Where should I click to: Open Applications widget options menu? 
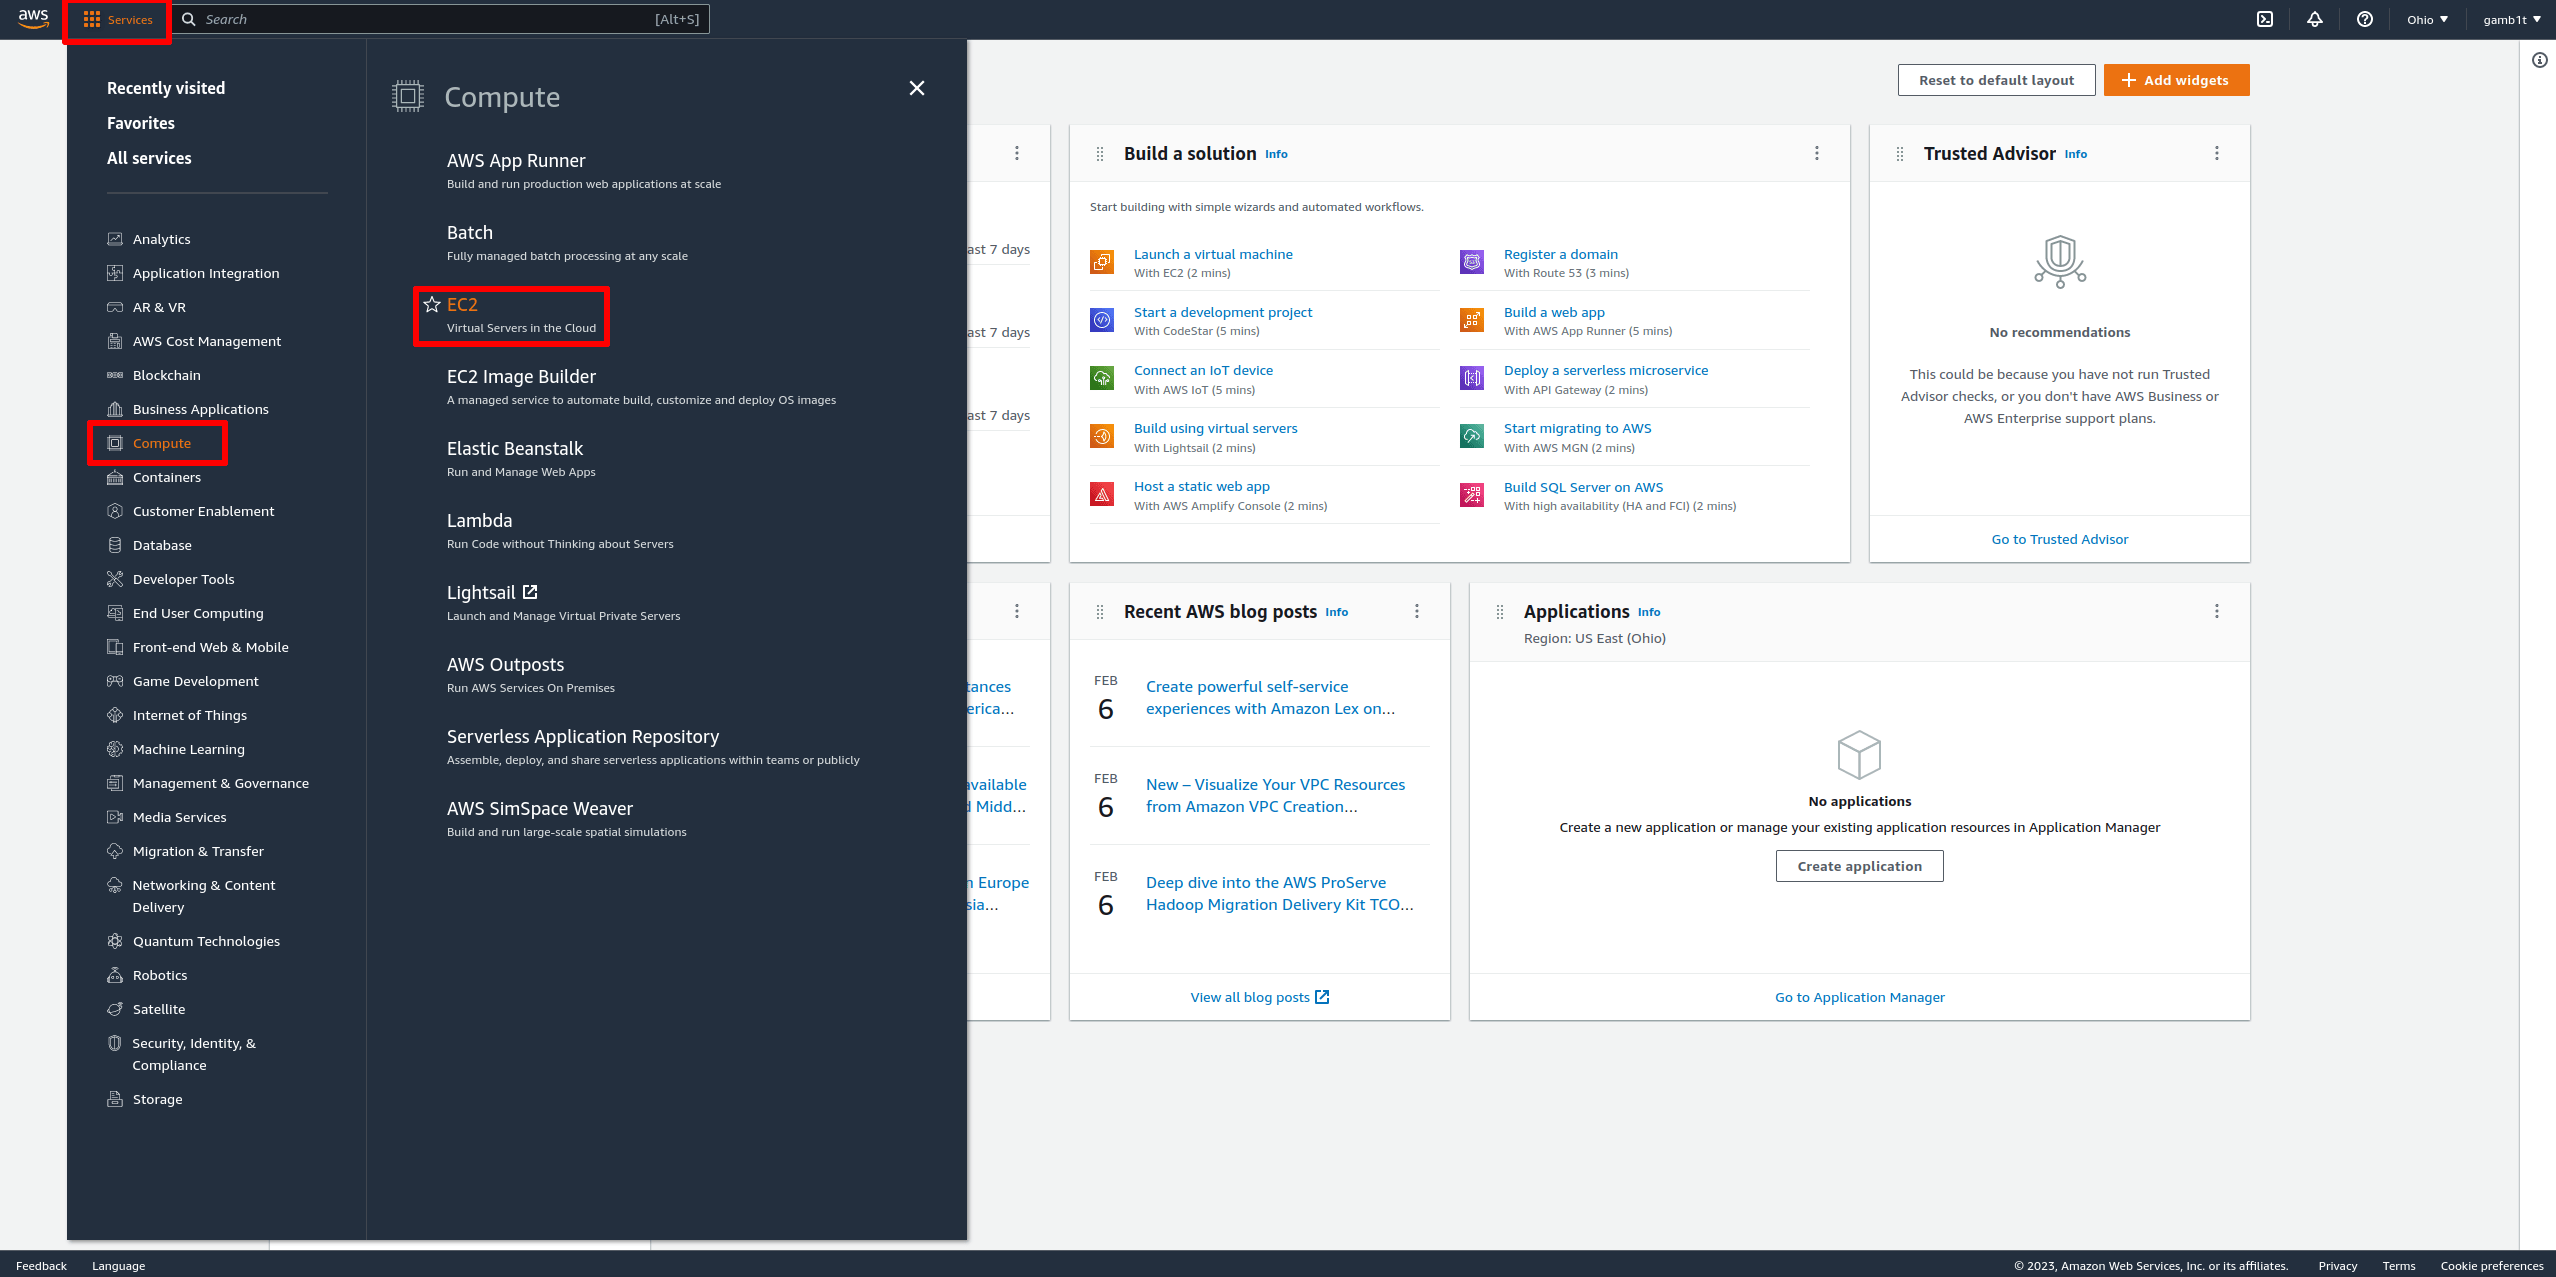pos(2217,611)
